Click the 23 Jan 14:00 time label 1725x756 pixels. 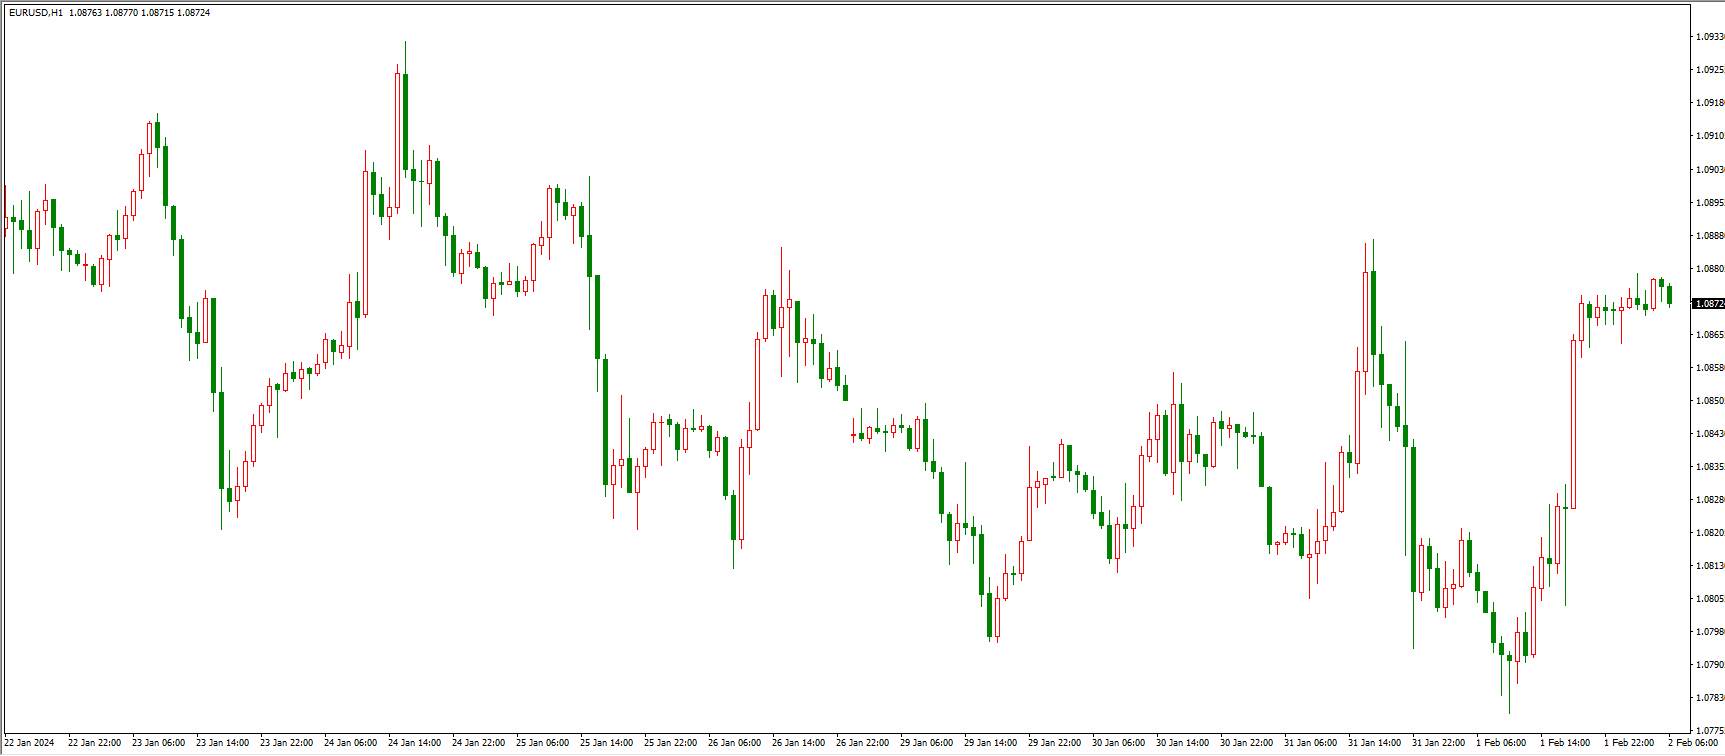click(223, 742)
